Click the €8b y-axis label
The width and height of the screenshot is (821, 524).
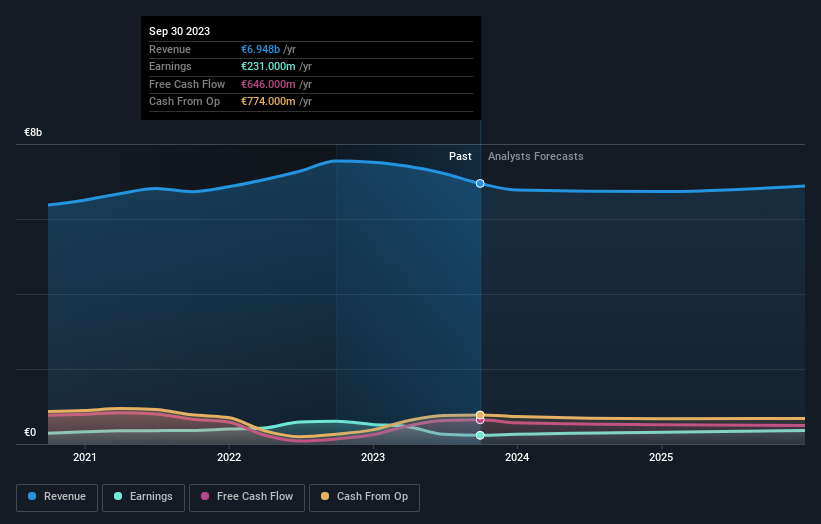pos(33,132)
